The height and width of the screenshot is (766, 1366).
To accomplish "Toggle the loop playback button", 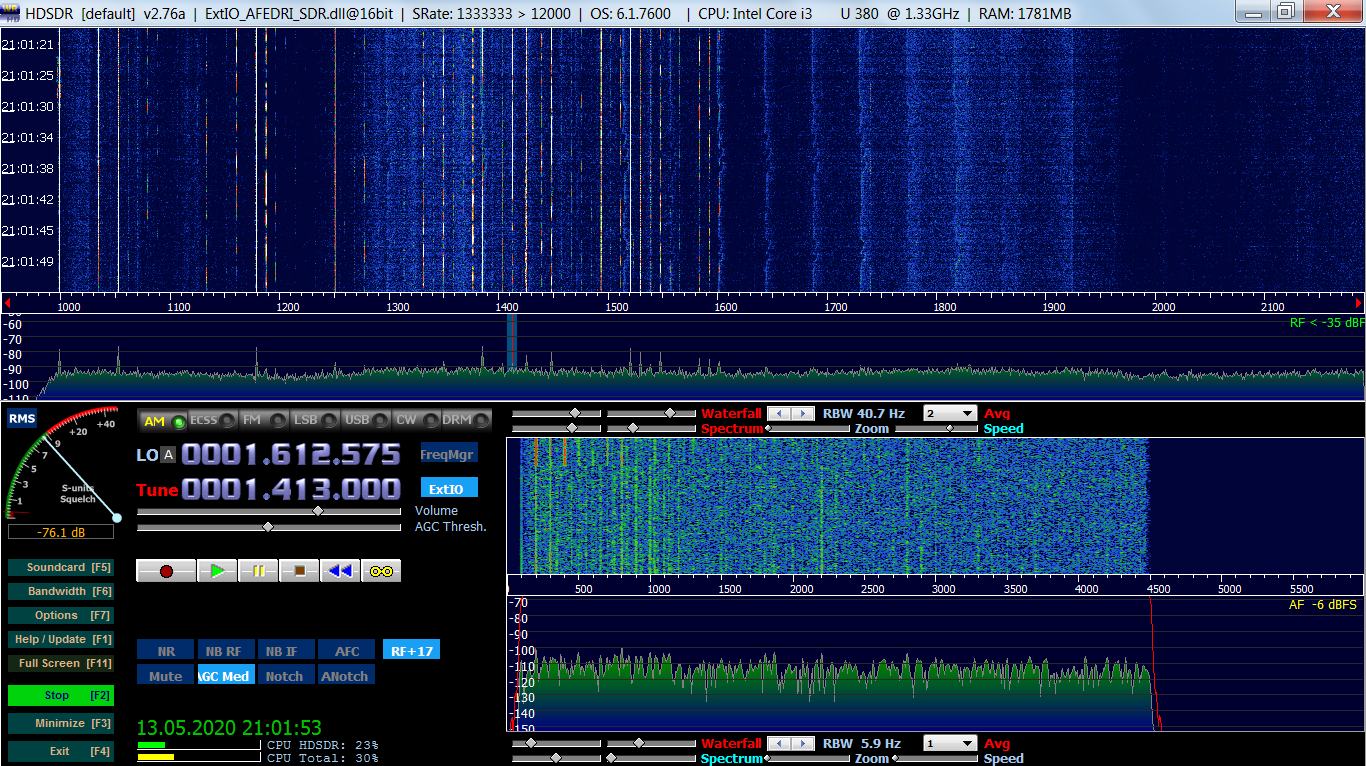I will tap(381, 571).
